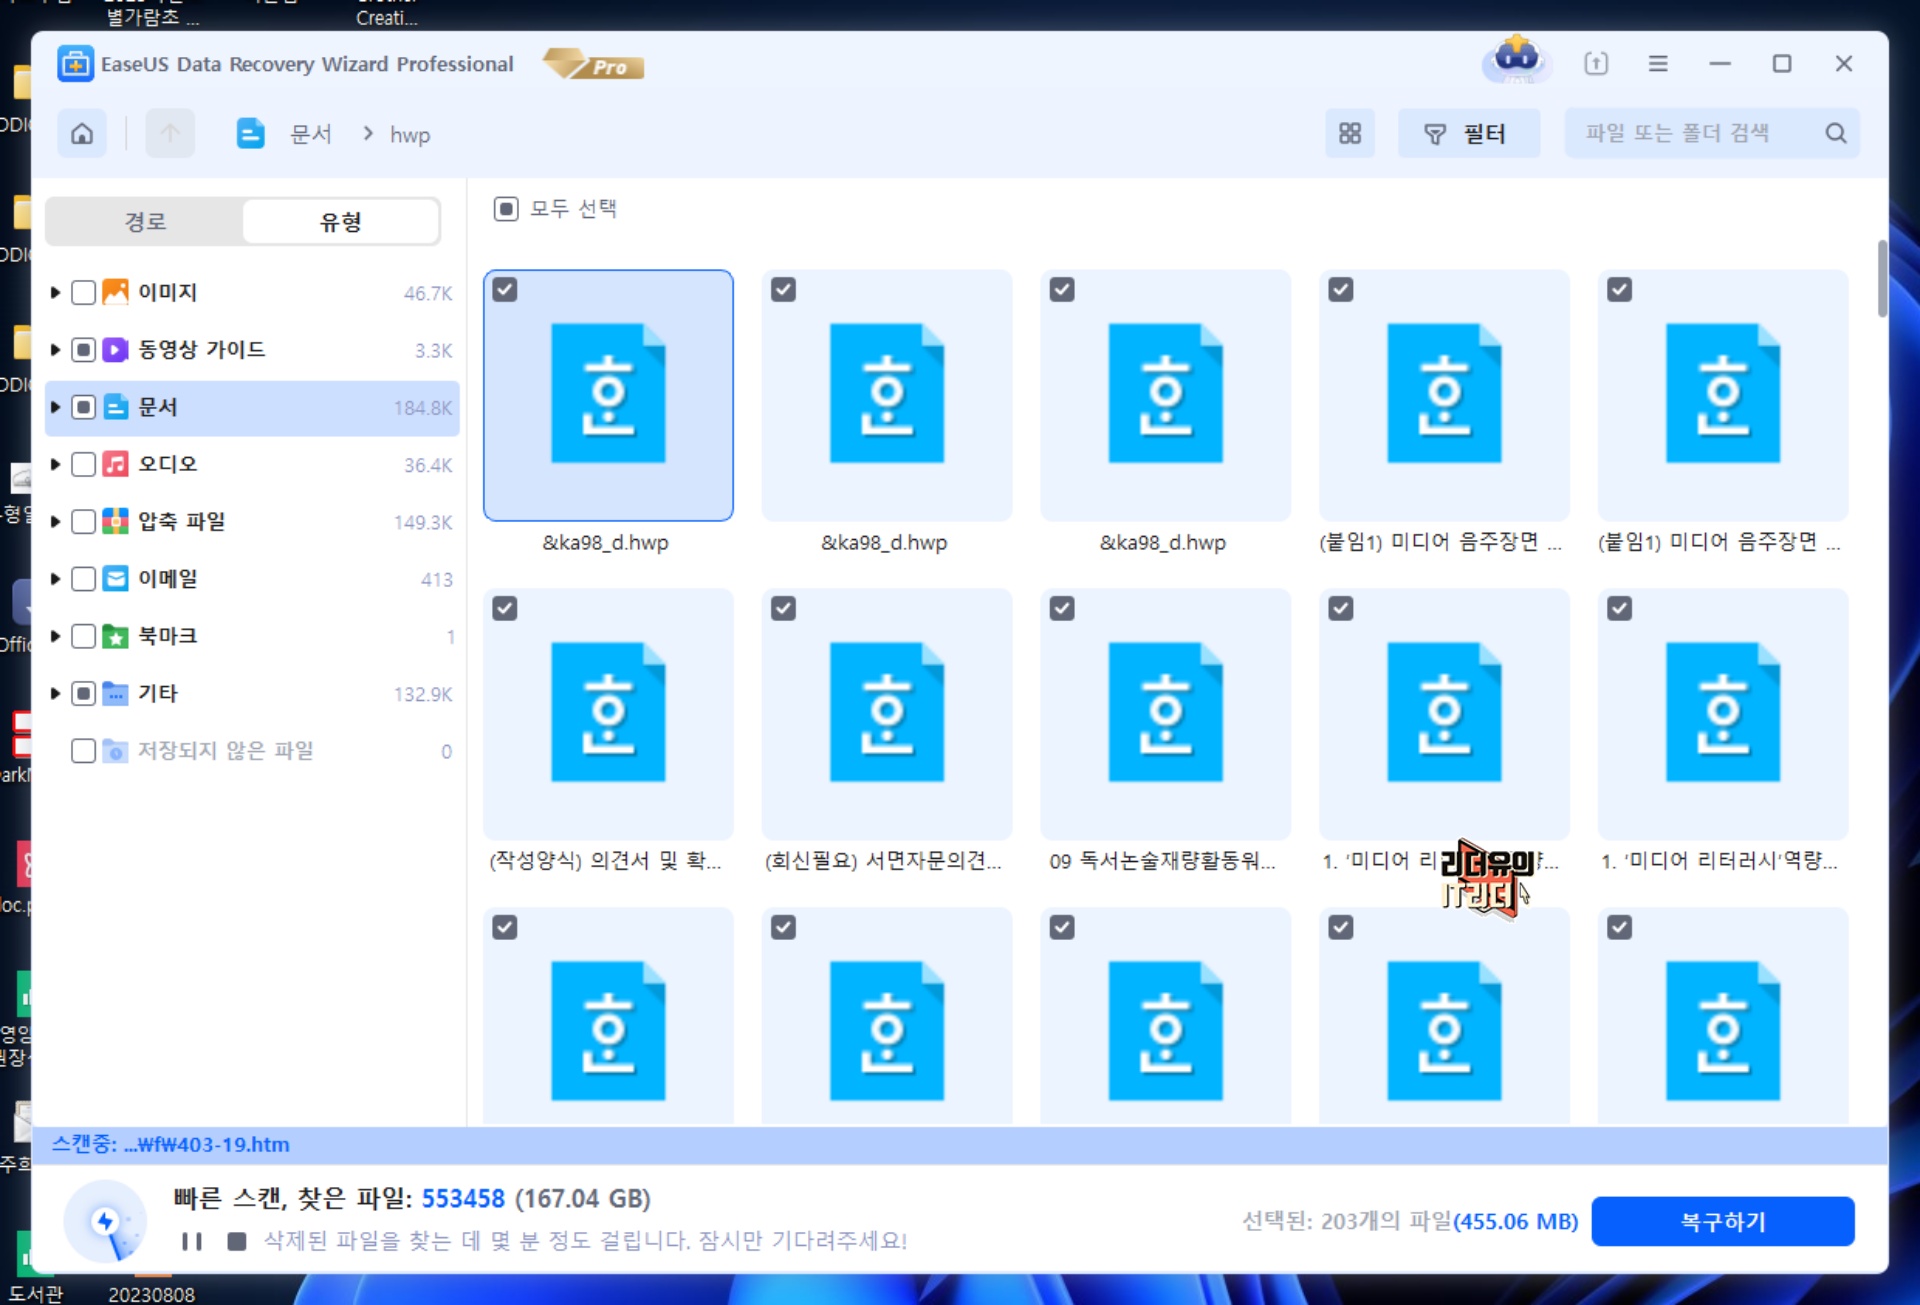Image resolution: width=1920 pixels, height=1305 pixels.
Task: Open the robot assistant icon
Action: pyautogui.click(x=1516, y=60)
